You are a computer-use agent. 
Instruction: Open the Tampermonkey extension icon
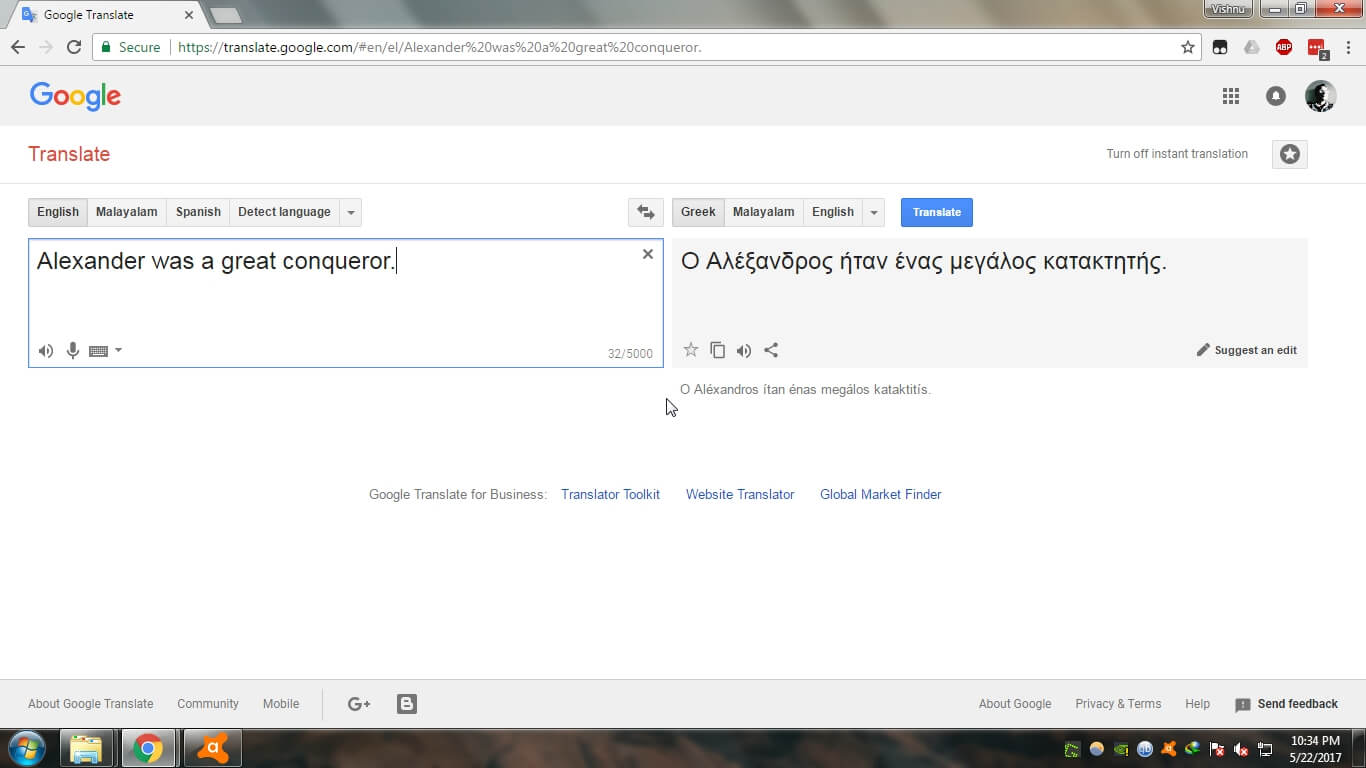point(1220,47)
